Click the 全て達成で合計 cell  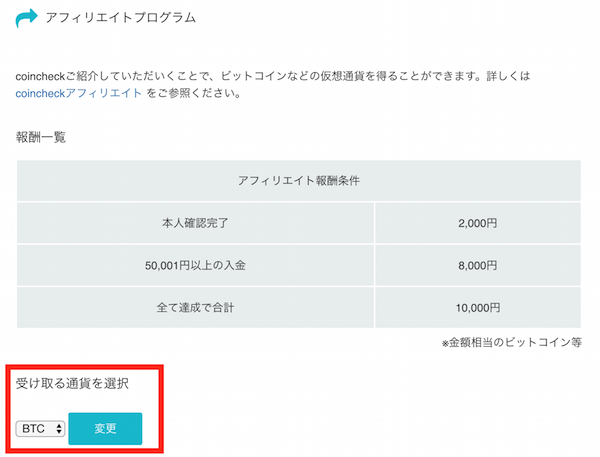click(195, 307)
